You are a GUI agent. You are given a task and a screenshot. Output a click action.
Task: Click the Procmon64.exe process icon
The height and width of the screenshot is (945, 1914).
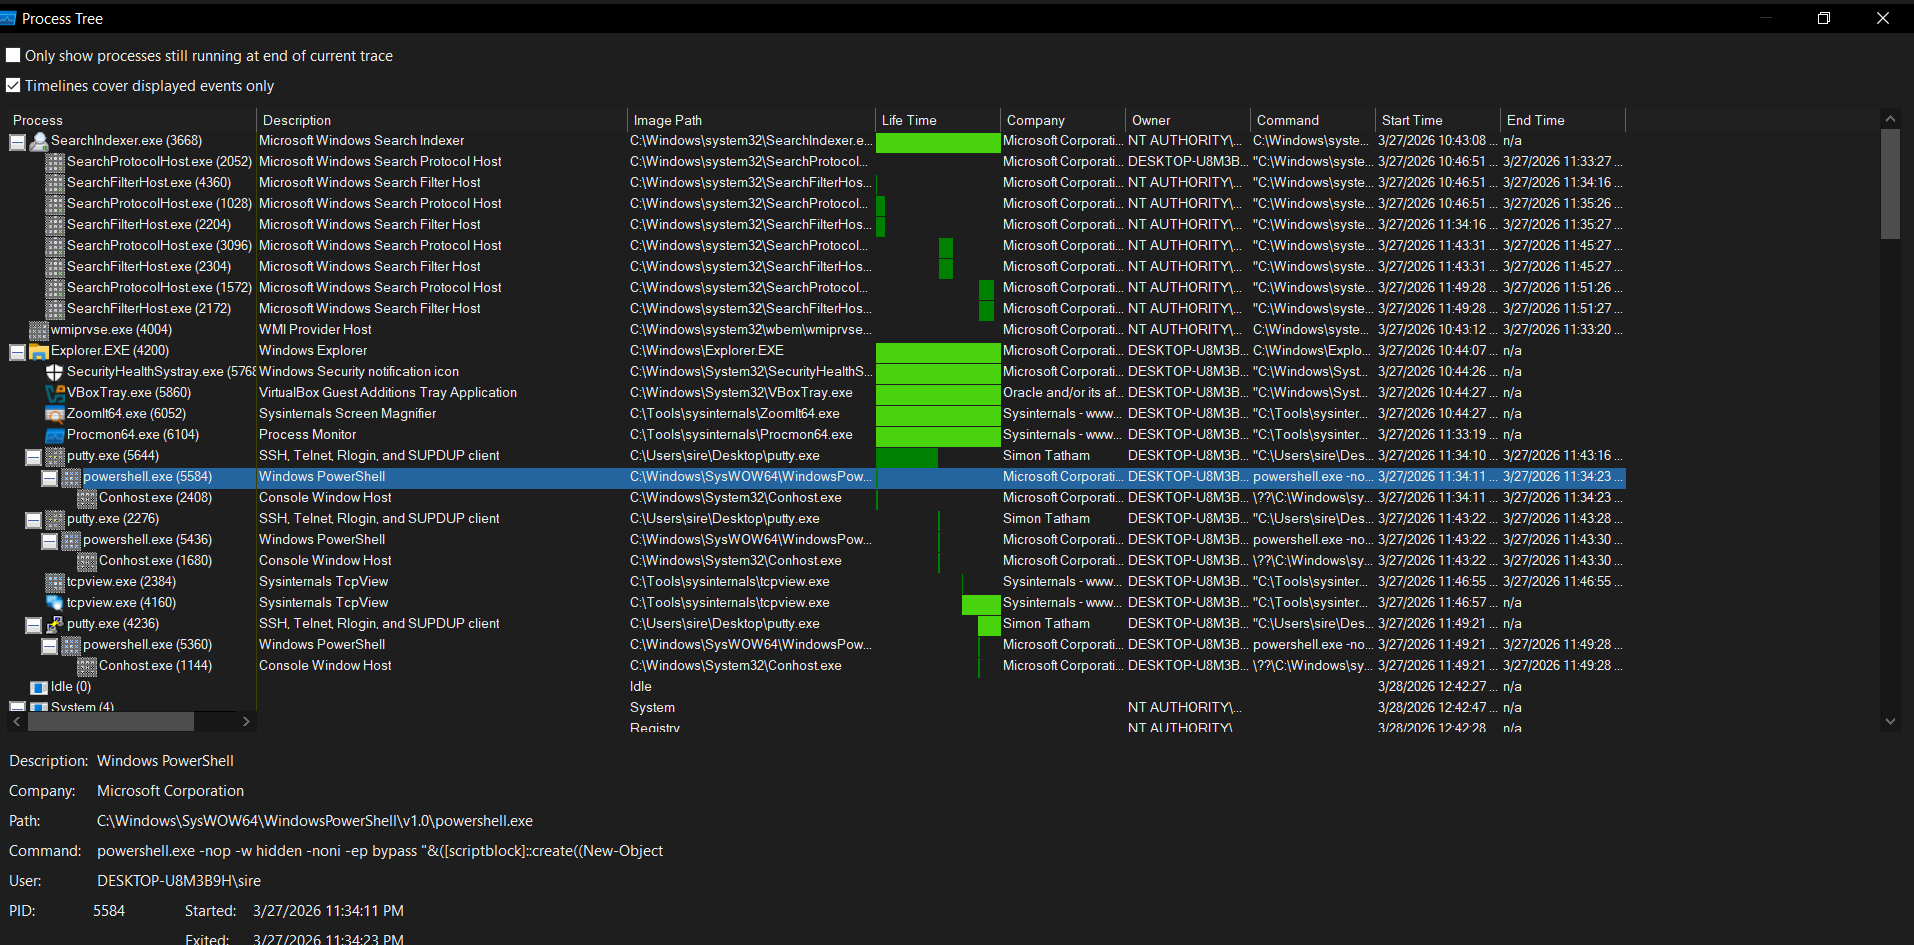(55, 435)
